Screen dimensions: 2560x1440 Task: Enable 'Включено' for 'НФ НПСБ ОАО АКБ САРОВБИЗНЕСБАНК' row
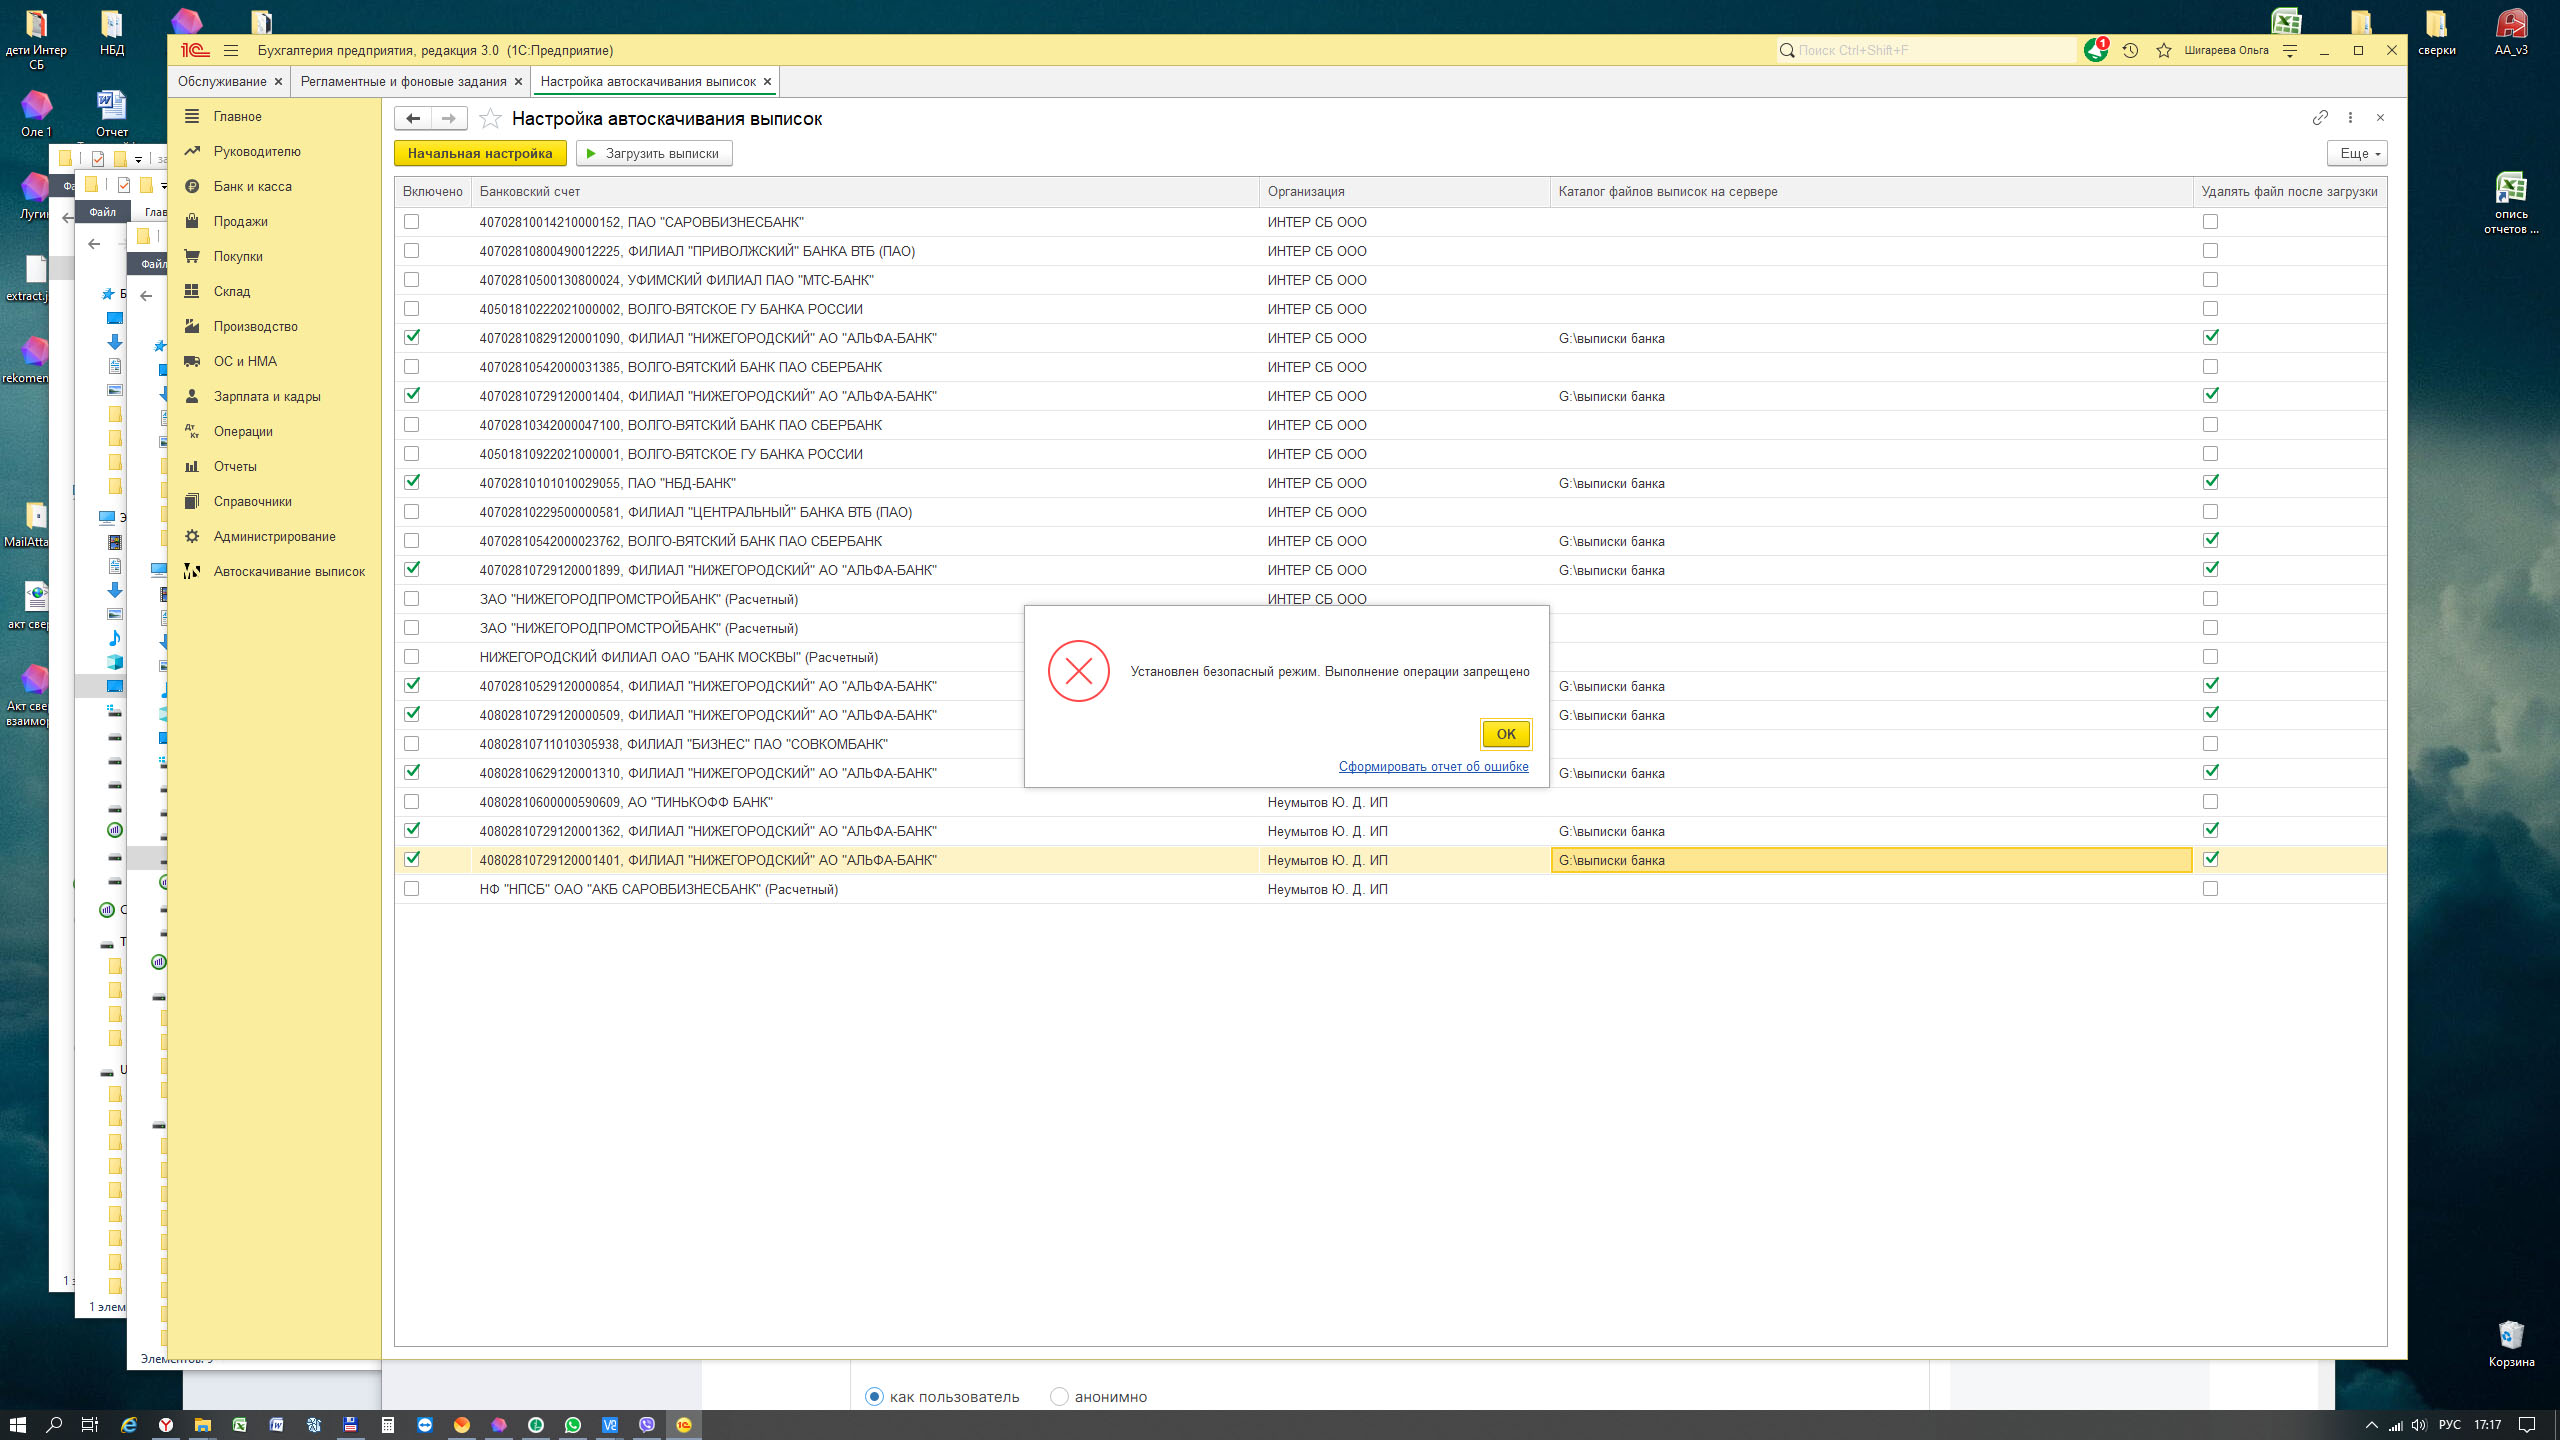tap(411, 889)
